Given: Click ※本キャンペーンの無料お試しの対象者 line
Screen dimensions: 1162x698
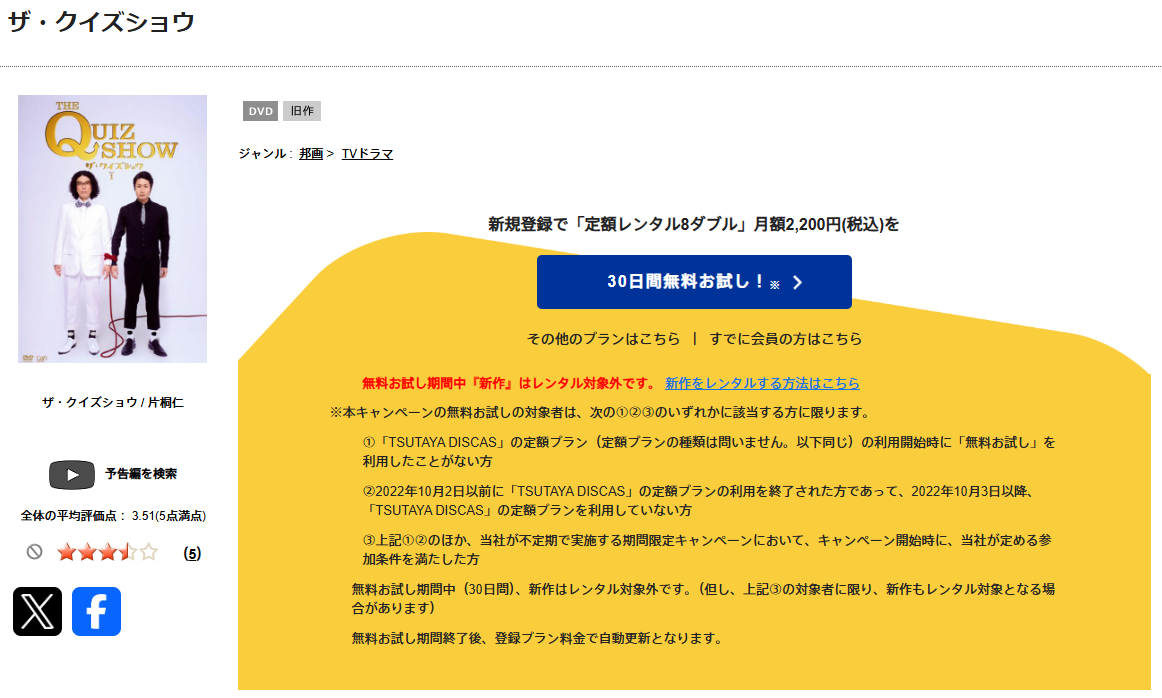Looking at the screenshot, I should (x=601, y=412).
